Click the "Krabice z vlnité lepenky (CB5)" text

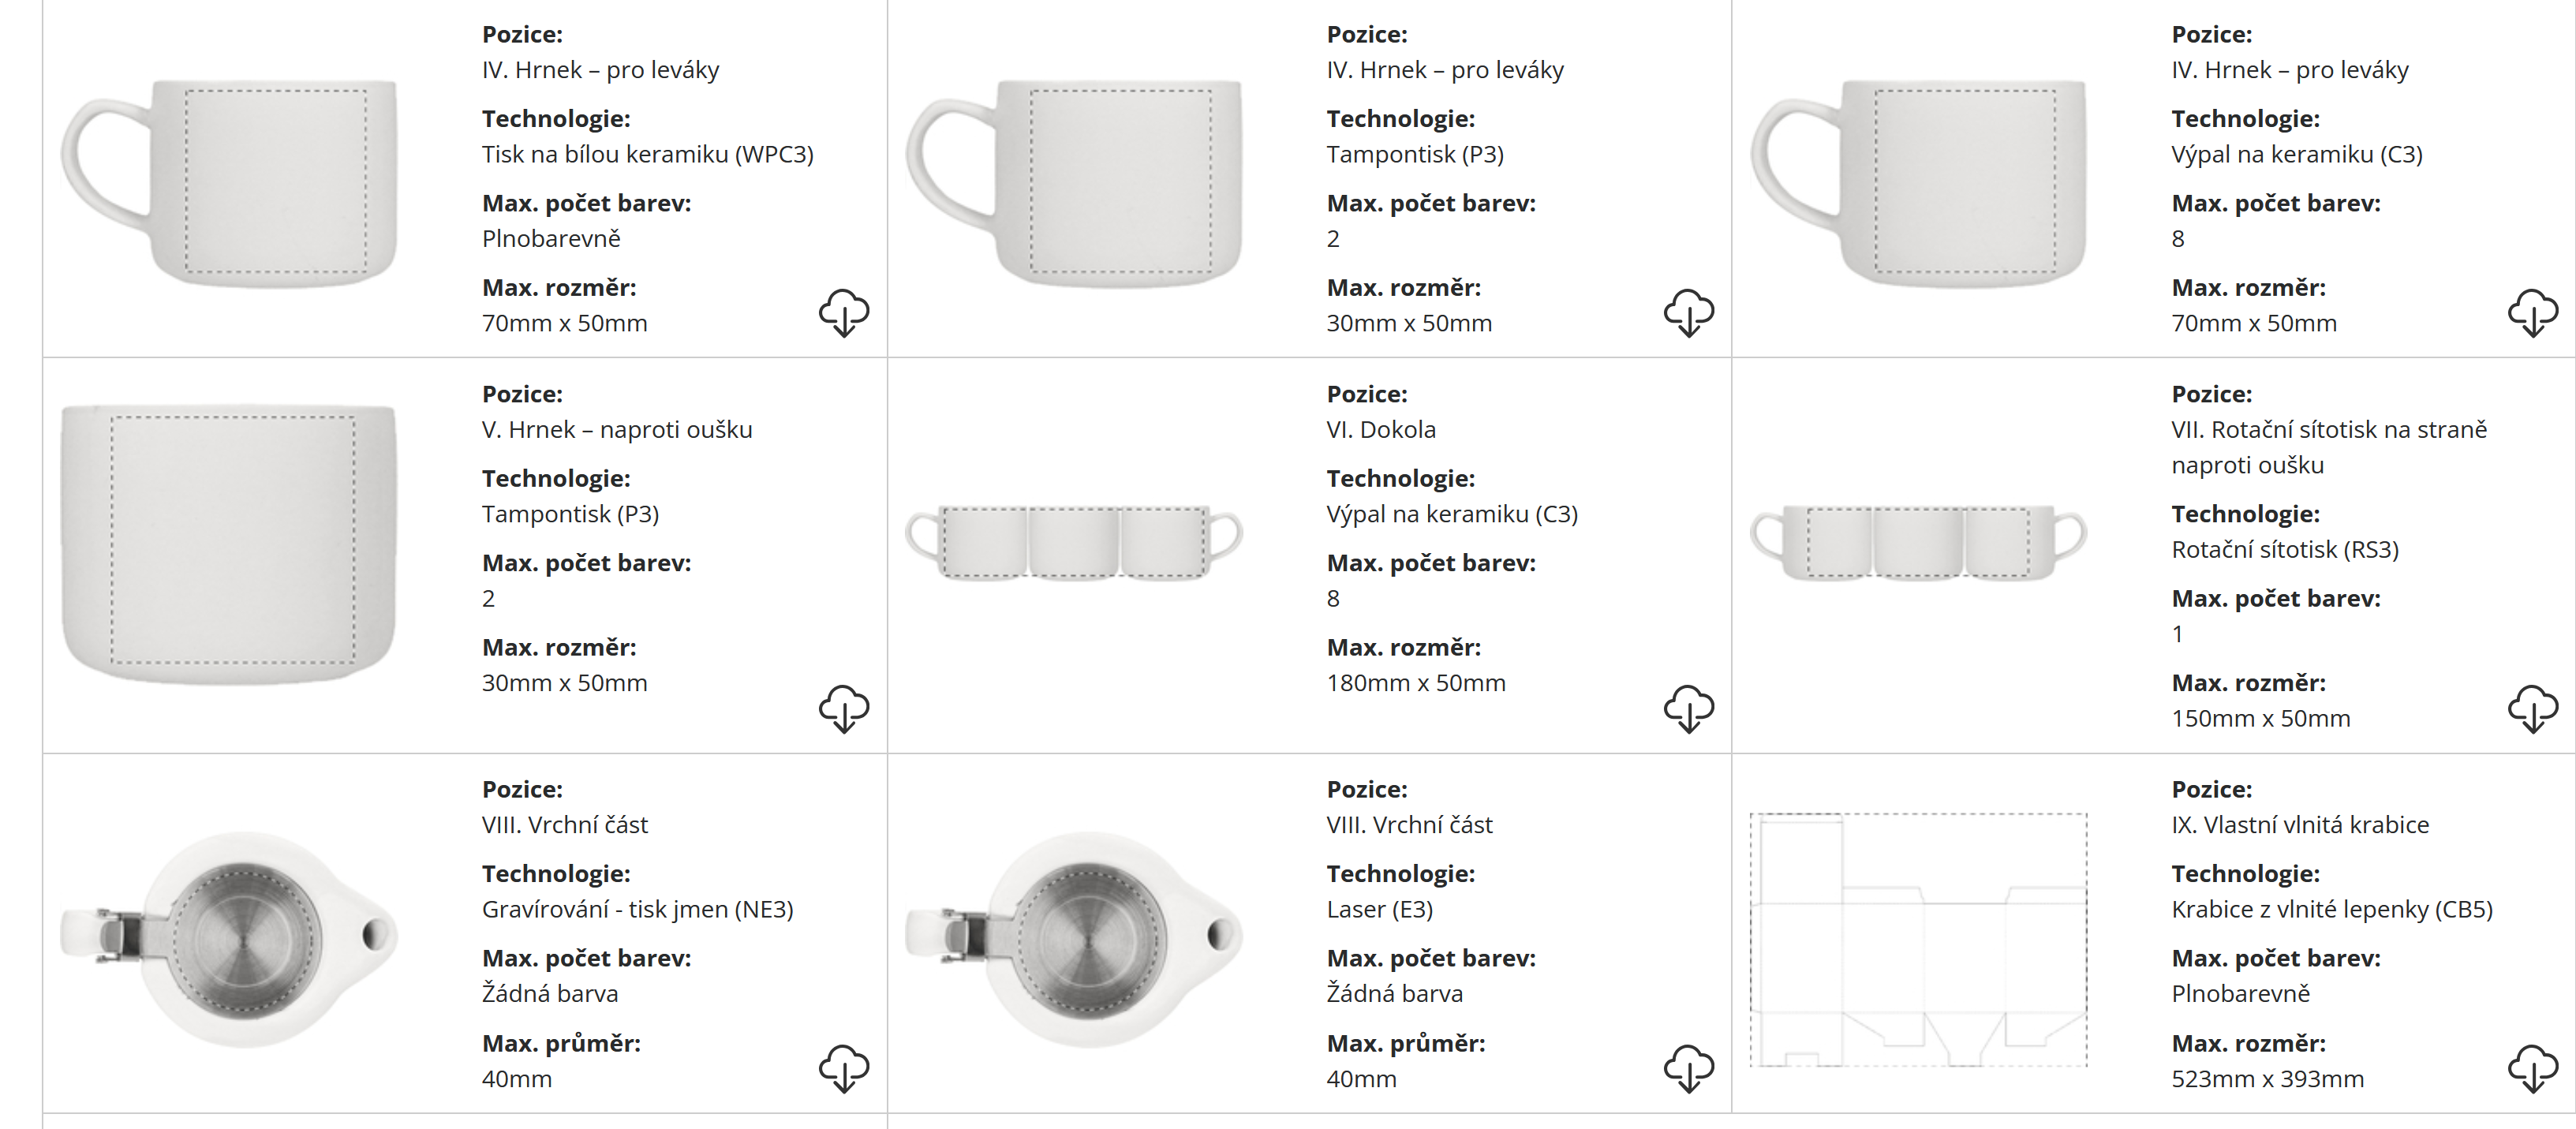2331,909
